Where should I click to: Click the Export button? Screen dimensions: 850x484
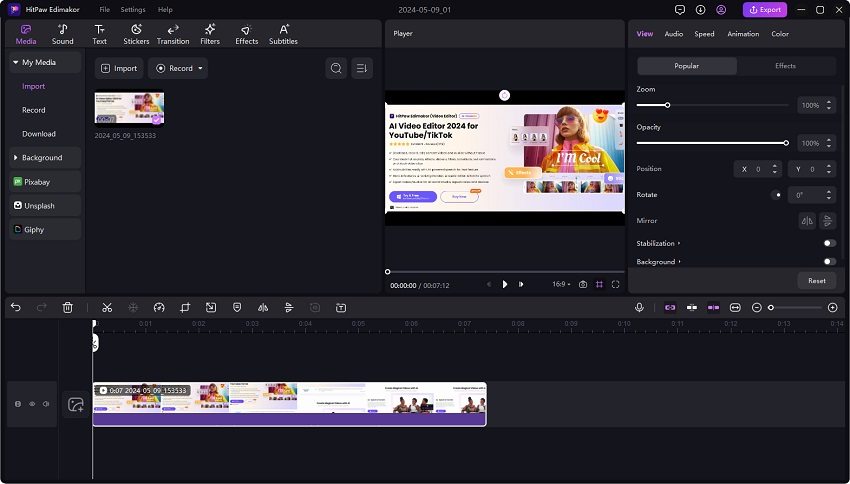pyautogui.click(x=765, y=10)
